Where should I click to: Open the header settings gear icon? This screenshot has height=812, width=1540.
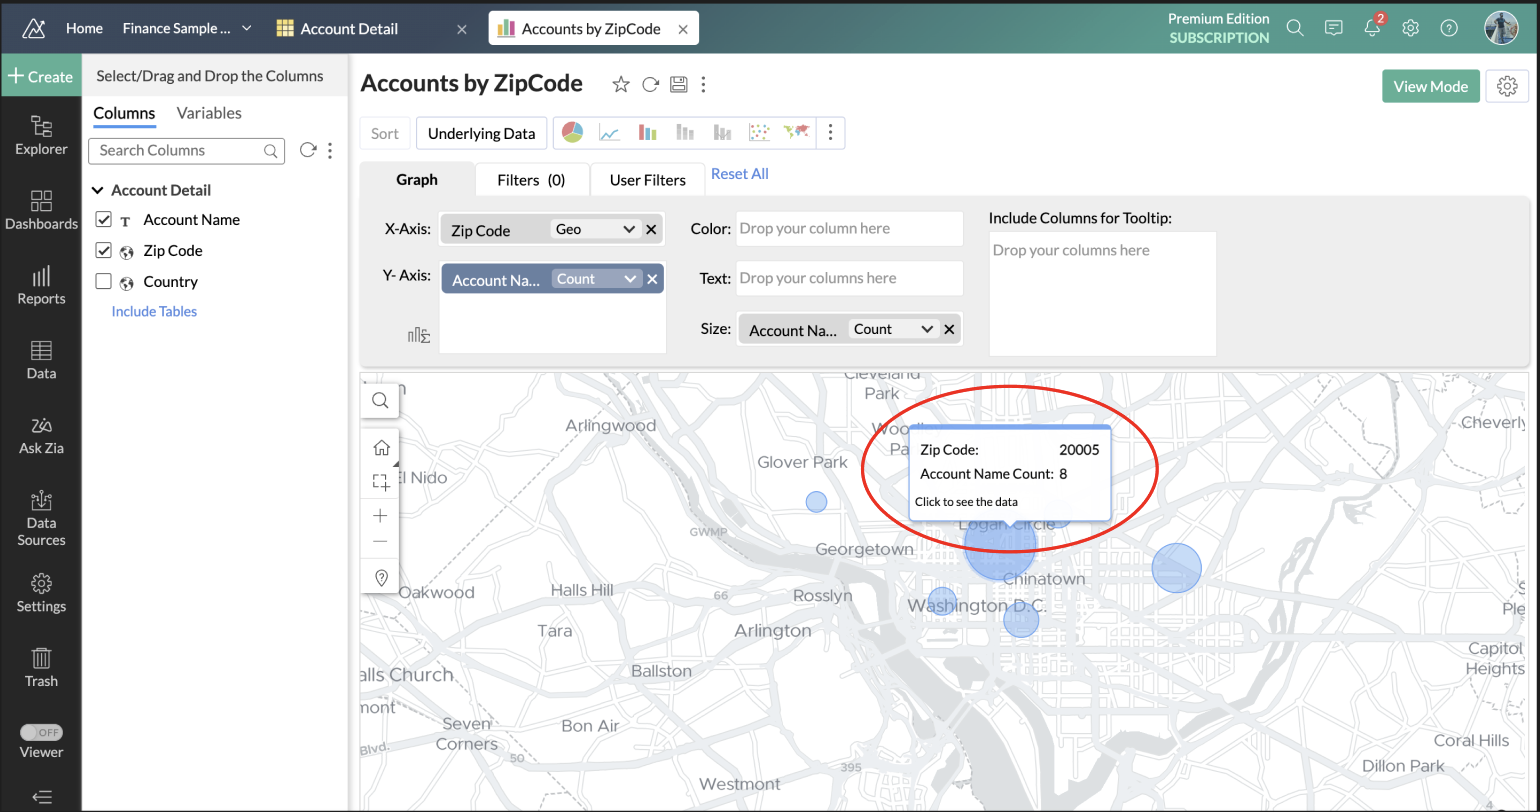tap(1410, 28)
